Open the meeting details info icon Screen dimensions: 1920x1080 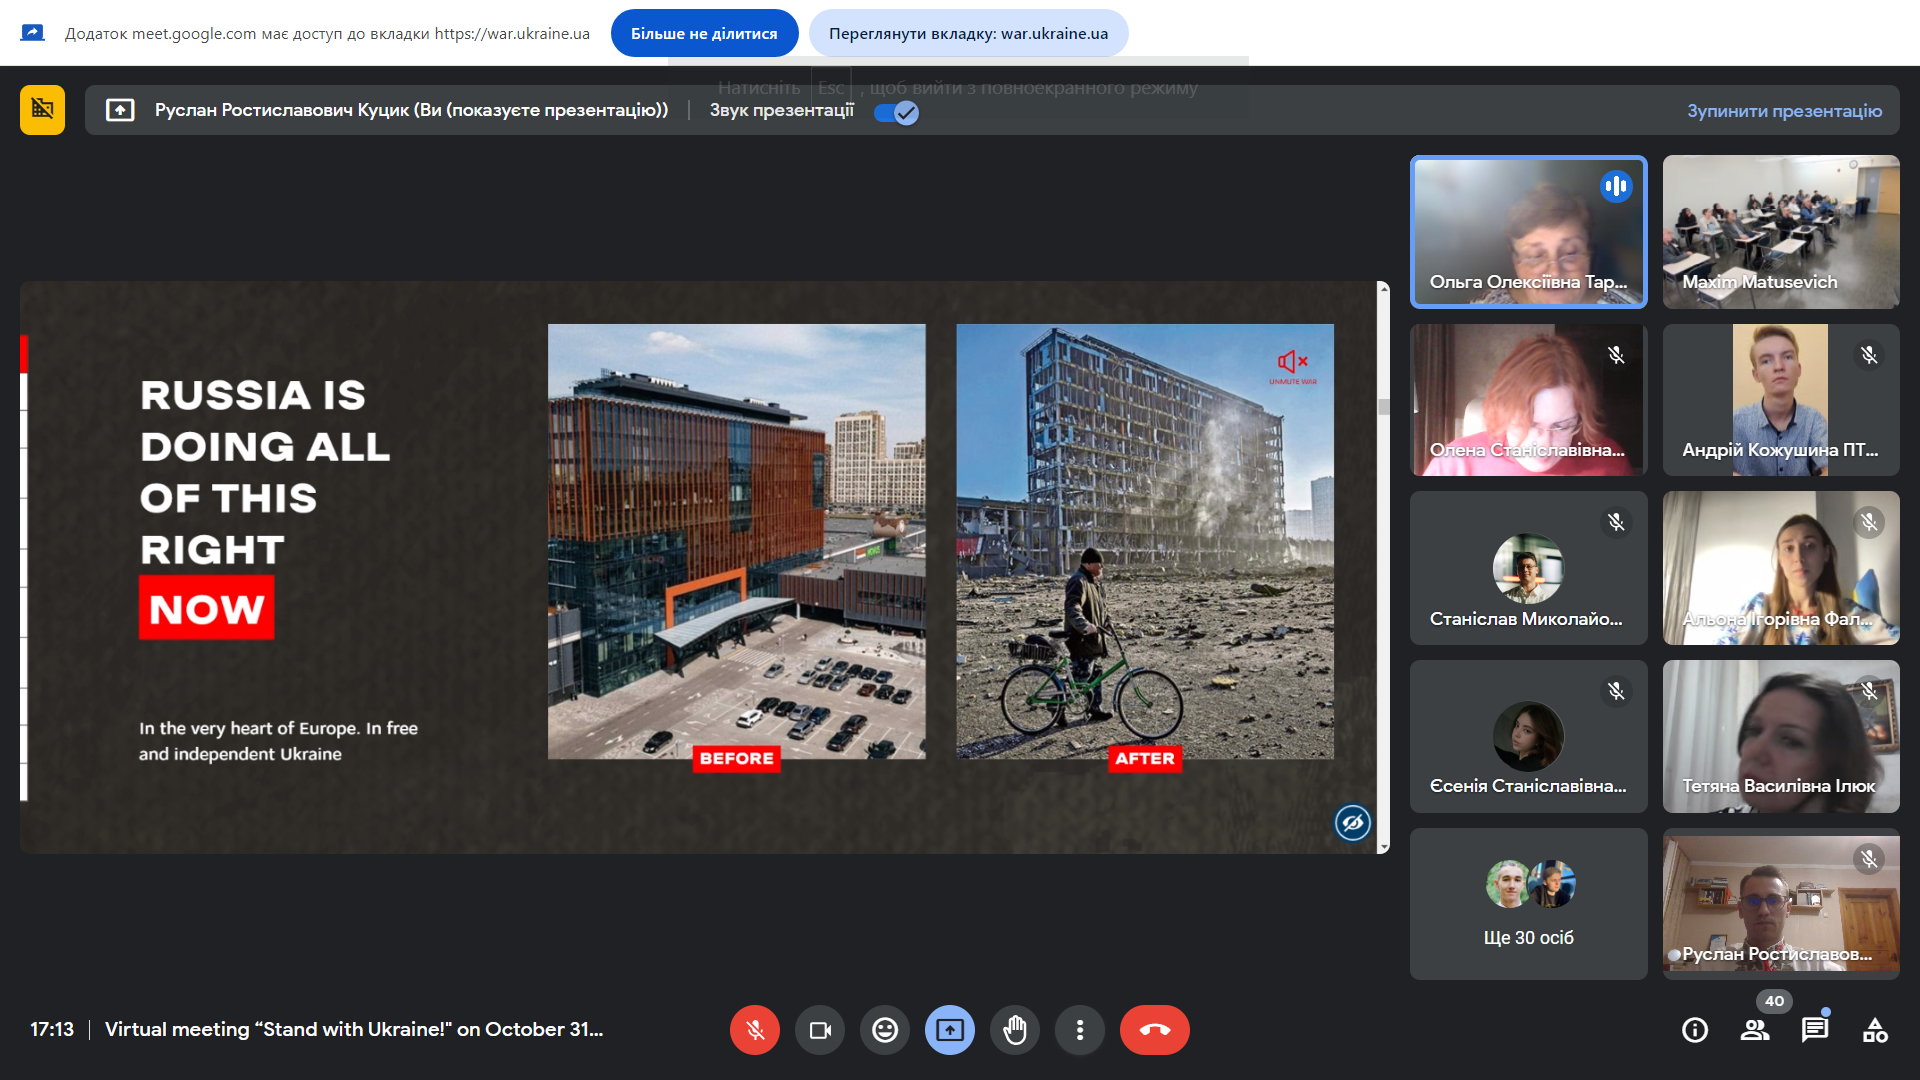tap(1695, 1030)
